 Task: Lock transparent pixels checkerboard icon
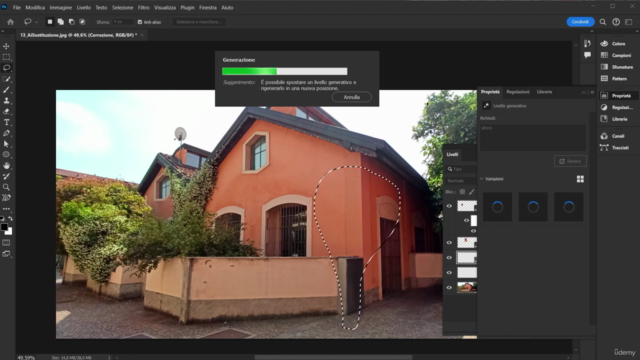coord(462,192)
